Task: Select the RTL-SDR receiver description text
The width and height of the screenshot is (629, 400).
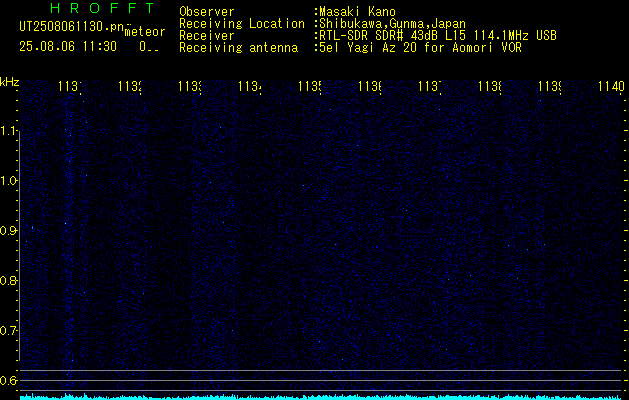Action: pos(438,36)
